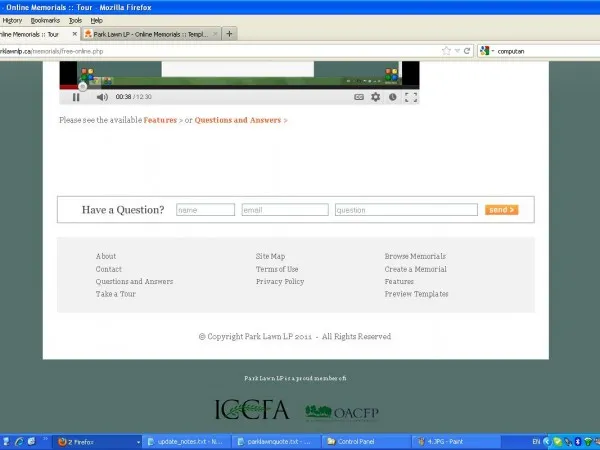Open new browser tab with plus
This screenshot has width=600, height=450.
click(230, 33)
